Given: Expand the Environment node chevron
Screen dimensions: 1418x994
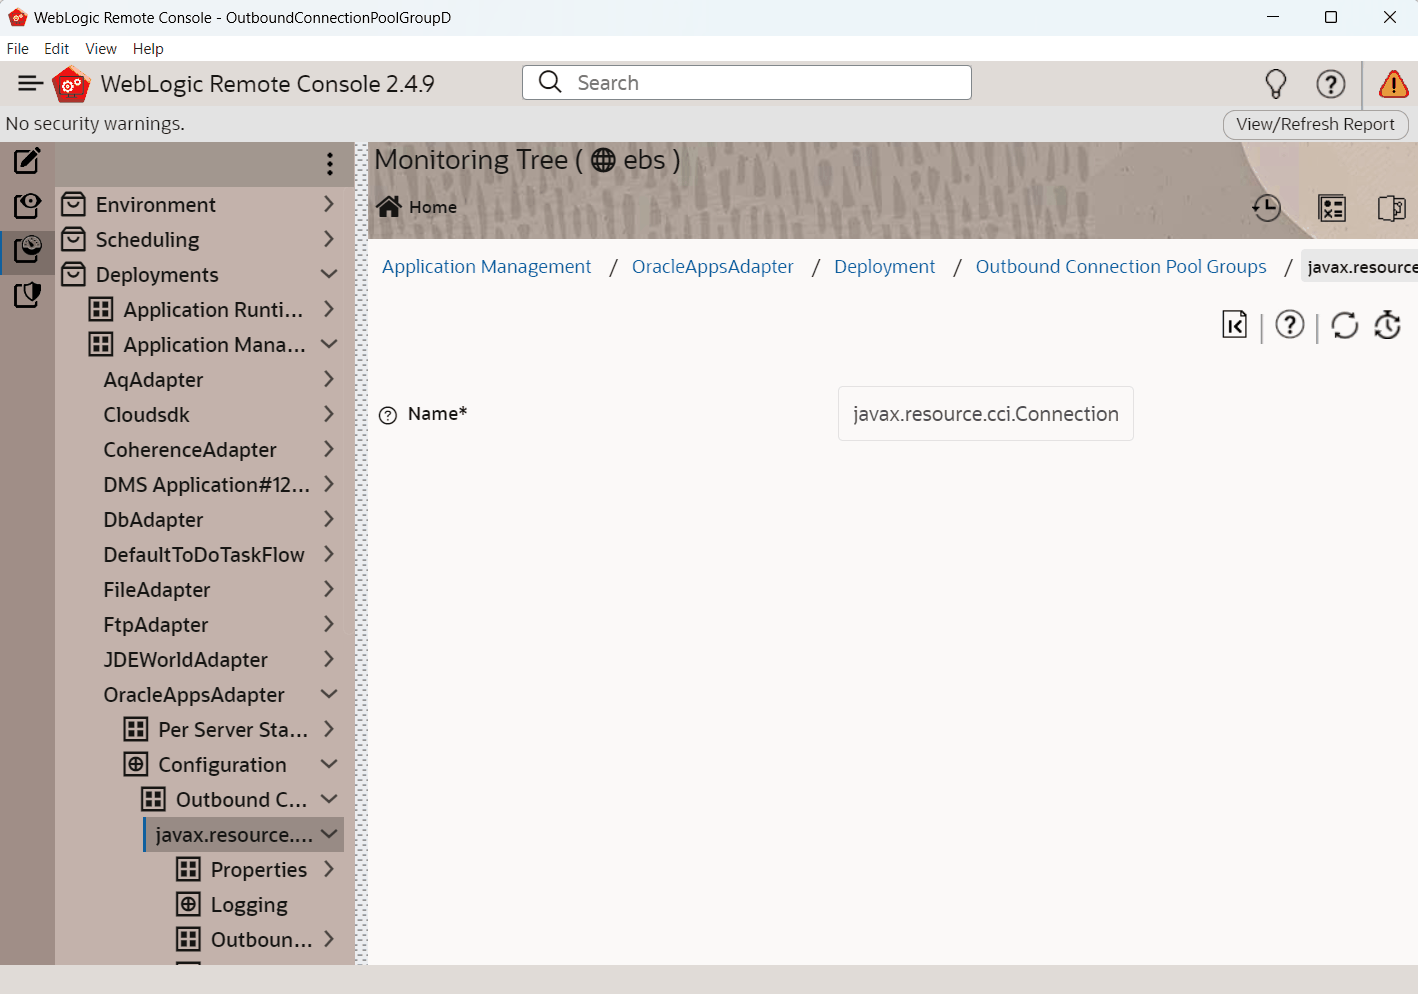Looking at the screenshot, I should click(x=329, y=204).
